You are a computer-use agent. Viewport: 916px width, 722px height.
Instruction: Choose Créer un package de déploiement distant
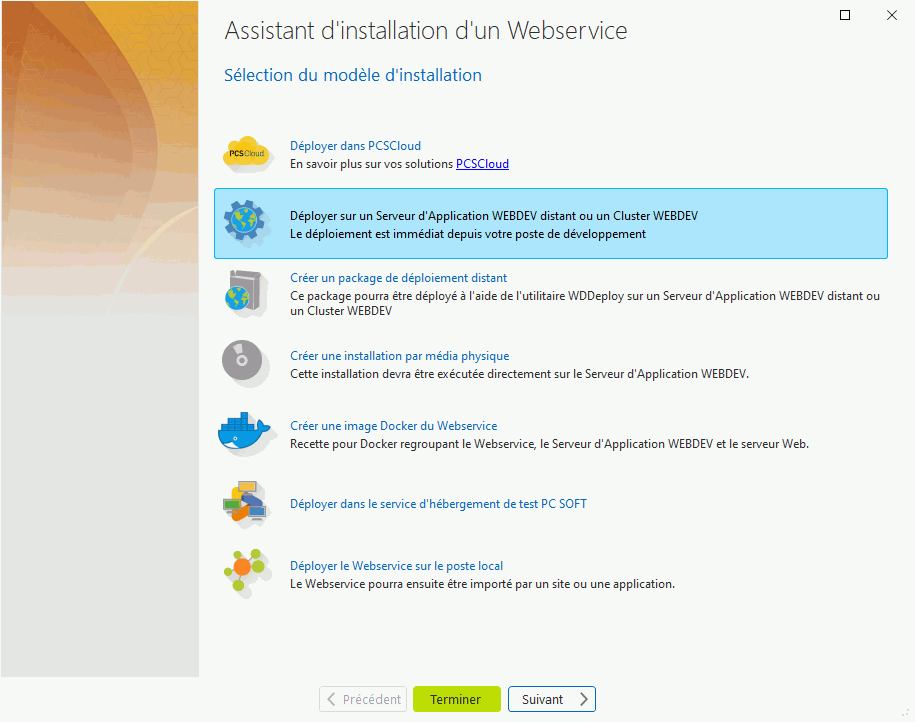(398, 277)
